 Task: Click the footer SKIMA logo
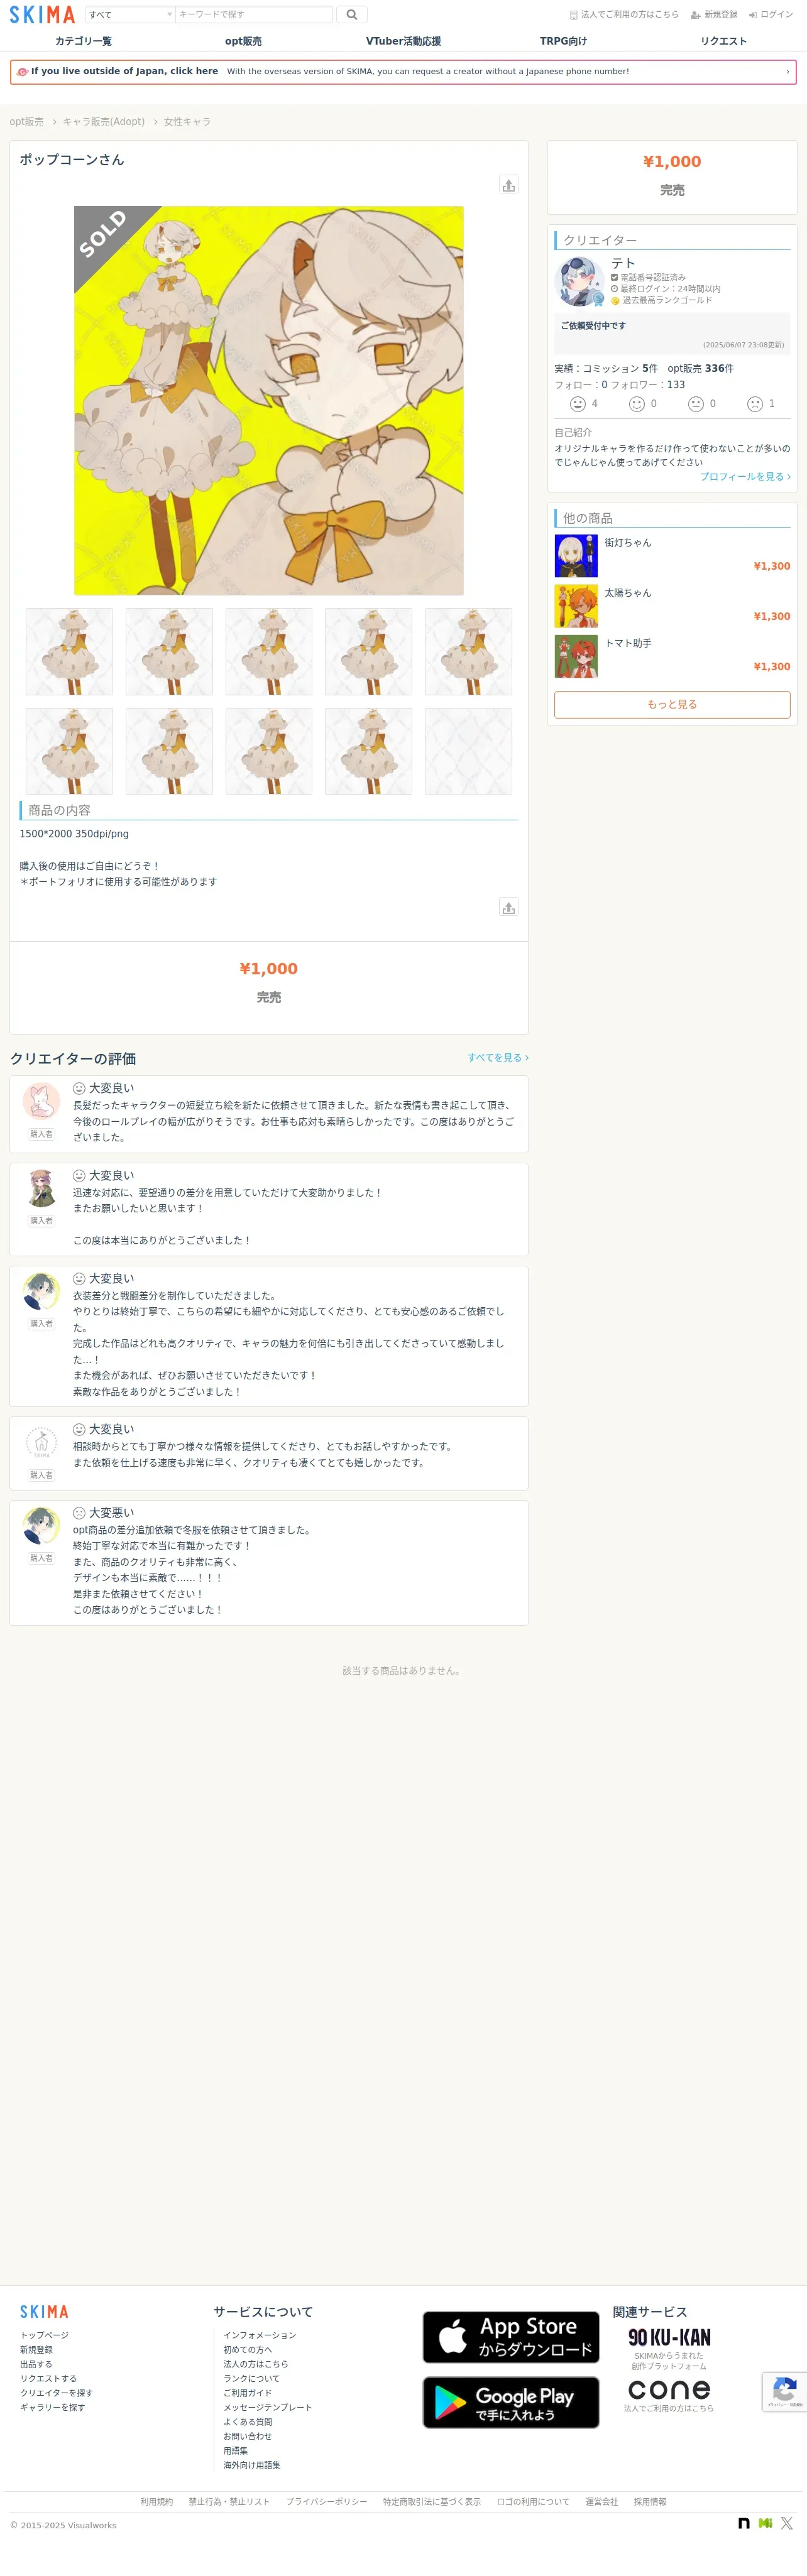[x=44, y=2312]
